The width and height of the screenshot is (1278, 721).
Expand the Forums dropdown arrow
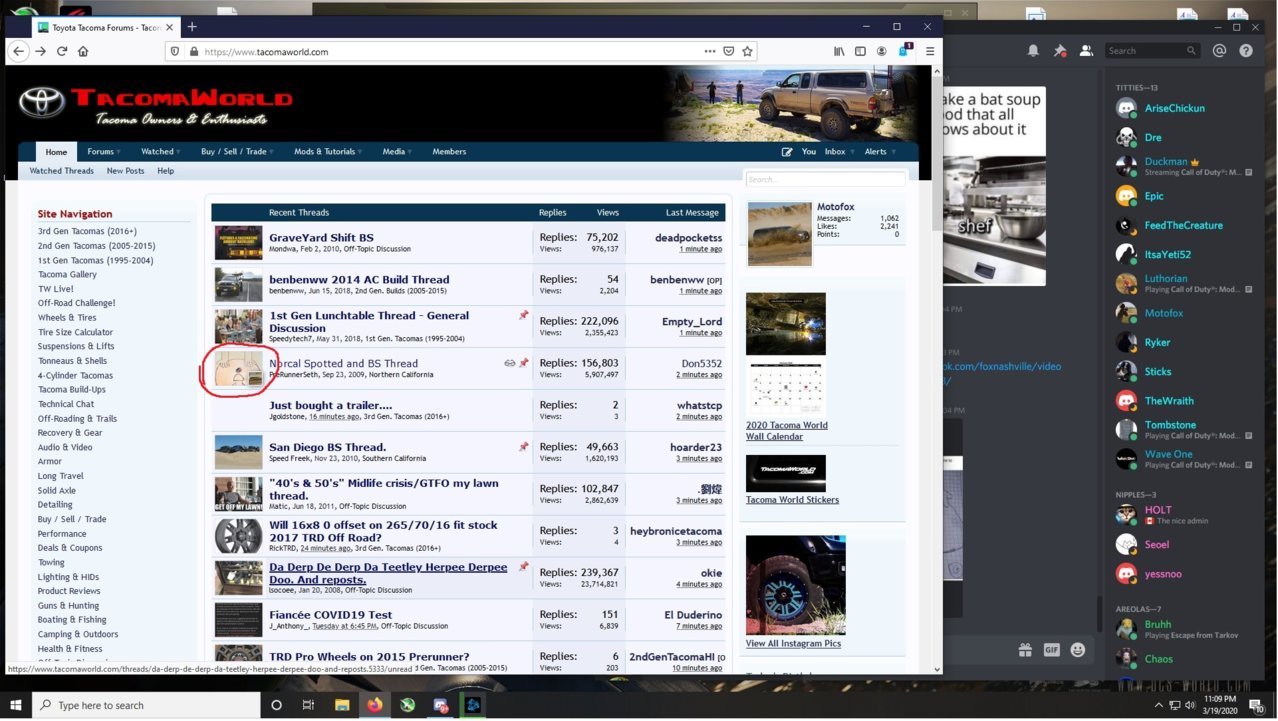point(118,152)
